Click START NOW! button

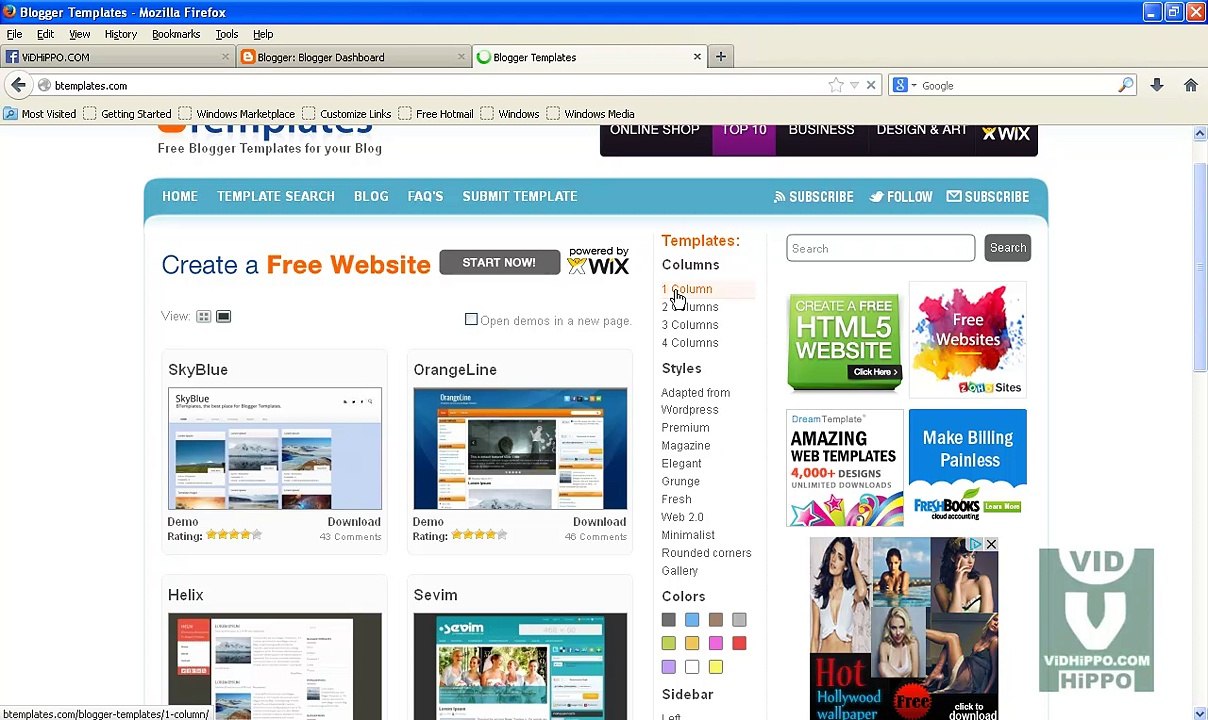click(499, 263)
